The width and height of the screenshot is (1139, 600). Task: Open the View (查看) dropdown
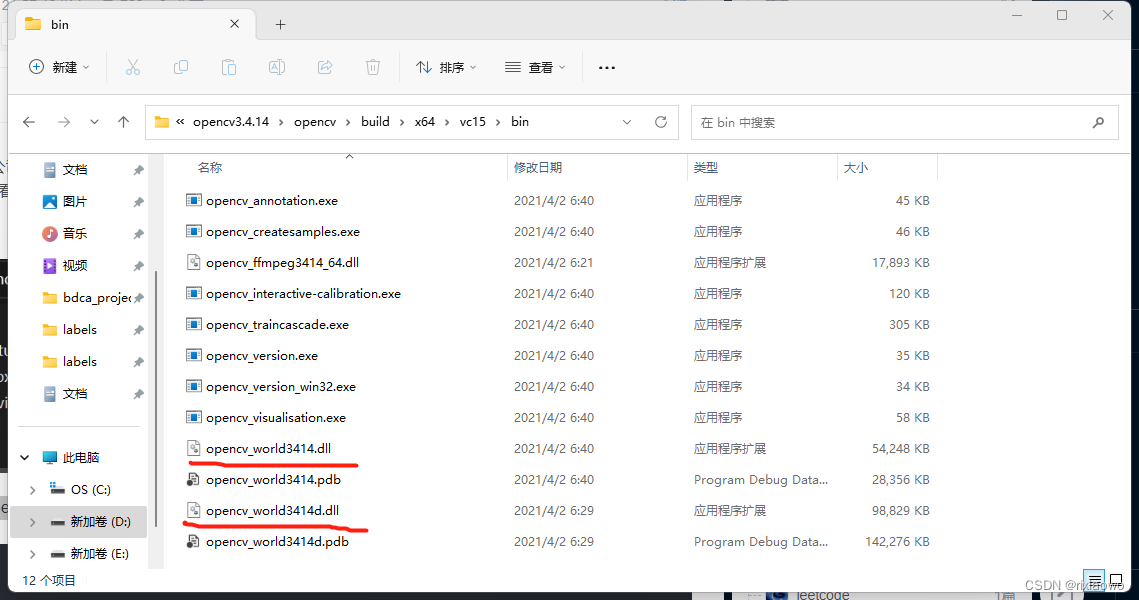pyautogui.click(x=535, y=68)
